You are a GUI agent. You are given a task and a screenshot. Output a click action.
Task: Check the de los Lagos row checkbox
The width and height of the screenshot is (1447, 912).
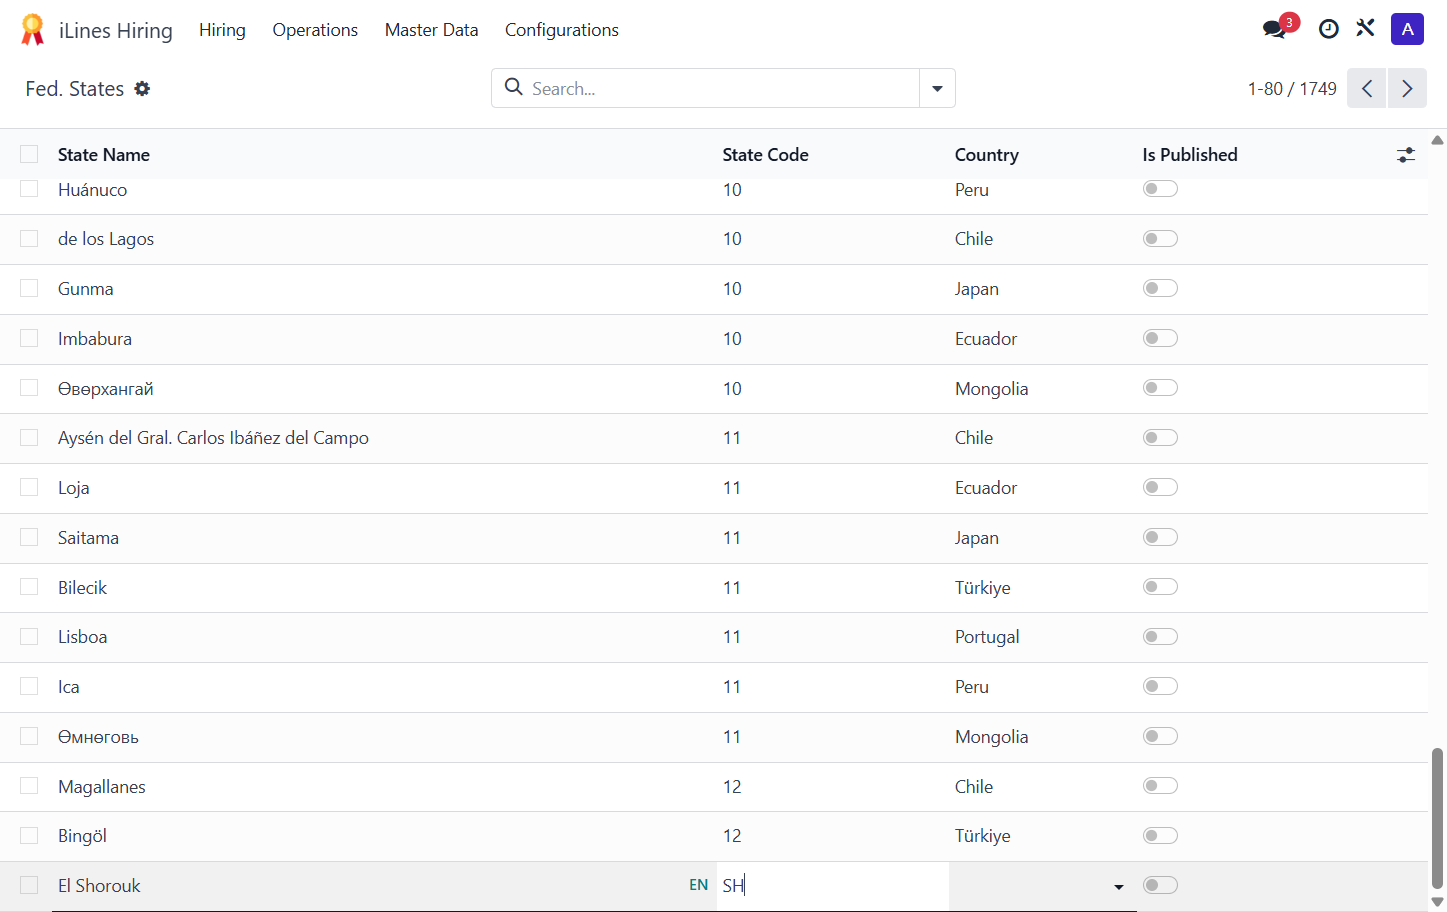click(x=29, y=239)
